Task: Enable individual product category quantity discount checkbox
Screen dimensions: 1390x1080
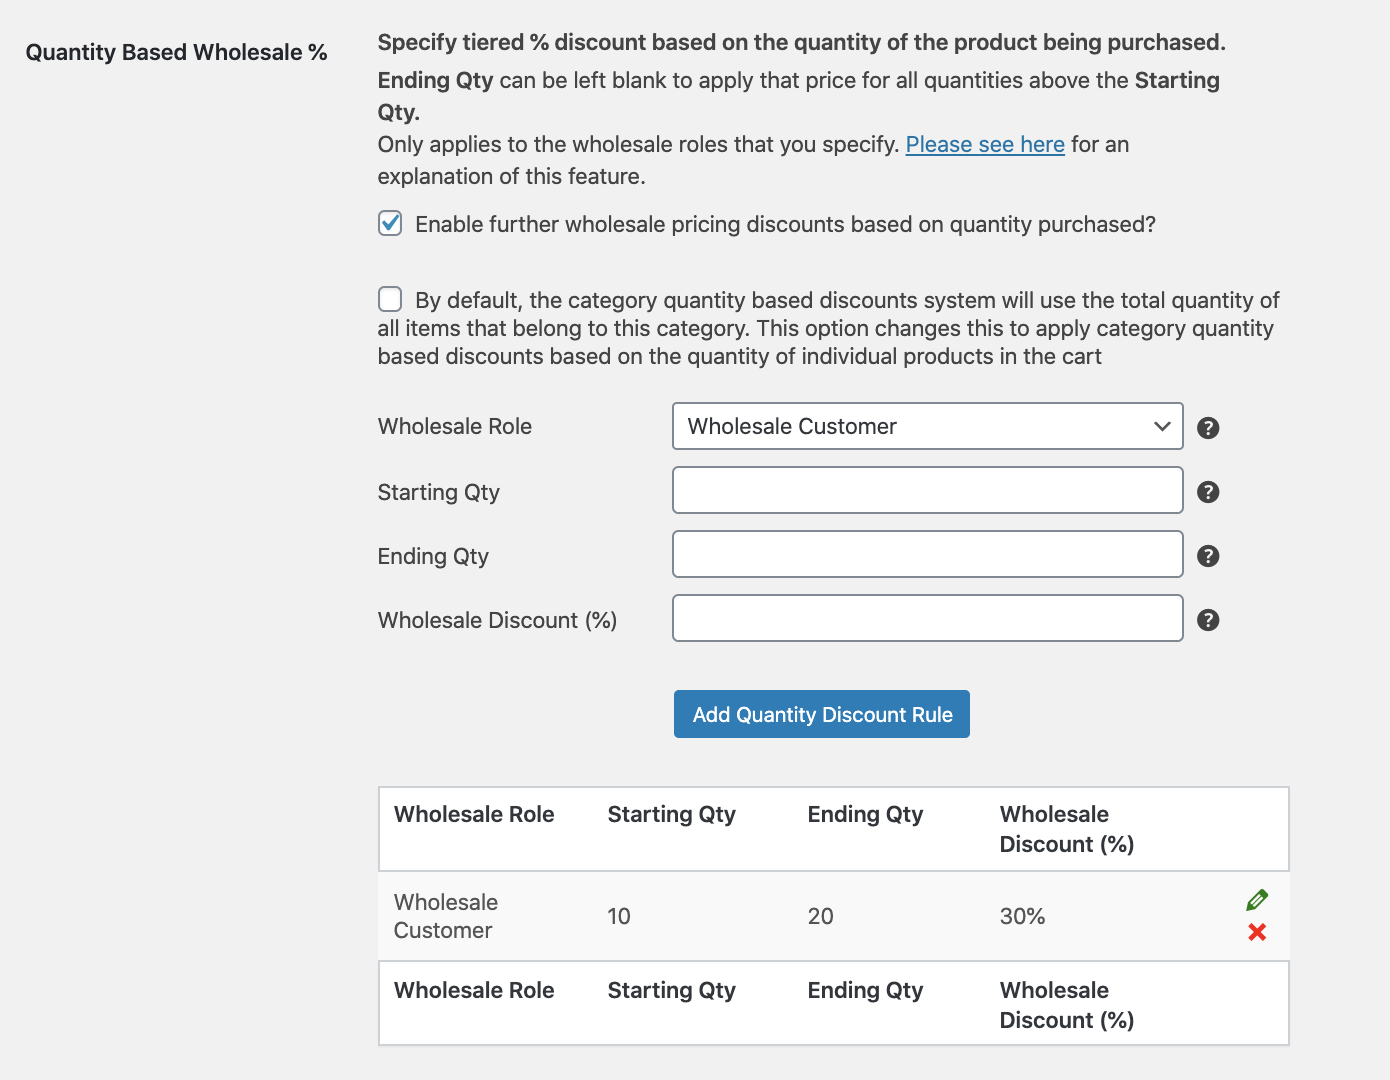Action: click(390, 299)
